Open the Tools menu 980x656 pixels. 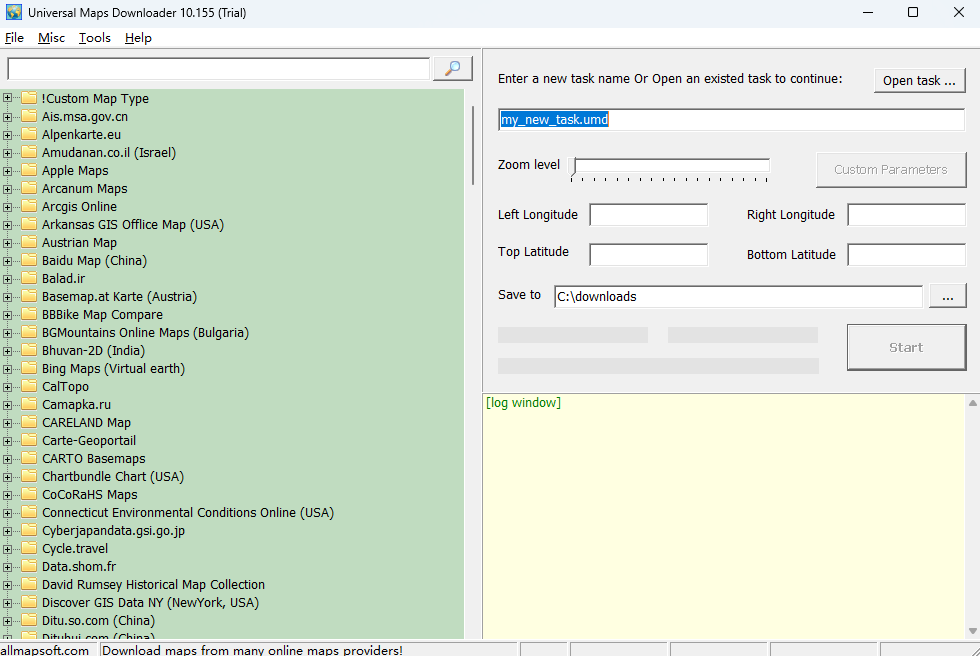[x=94, y=37]
